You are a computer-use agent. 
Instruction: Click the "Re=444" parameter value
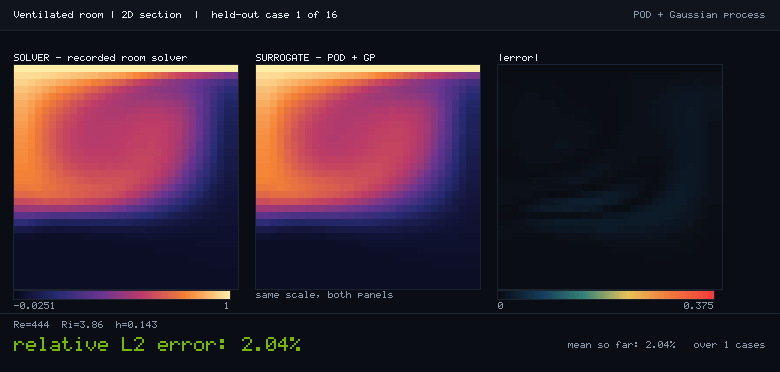31,325
